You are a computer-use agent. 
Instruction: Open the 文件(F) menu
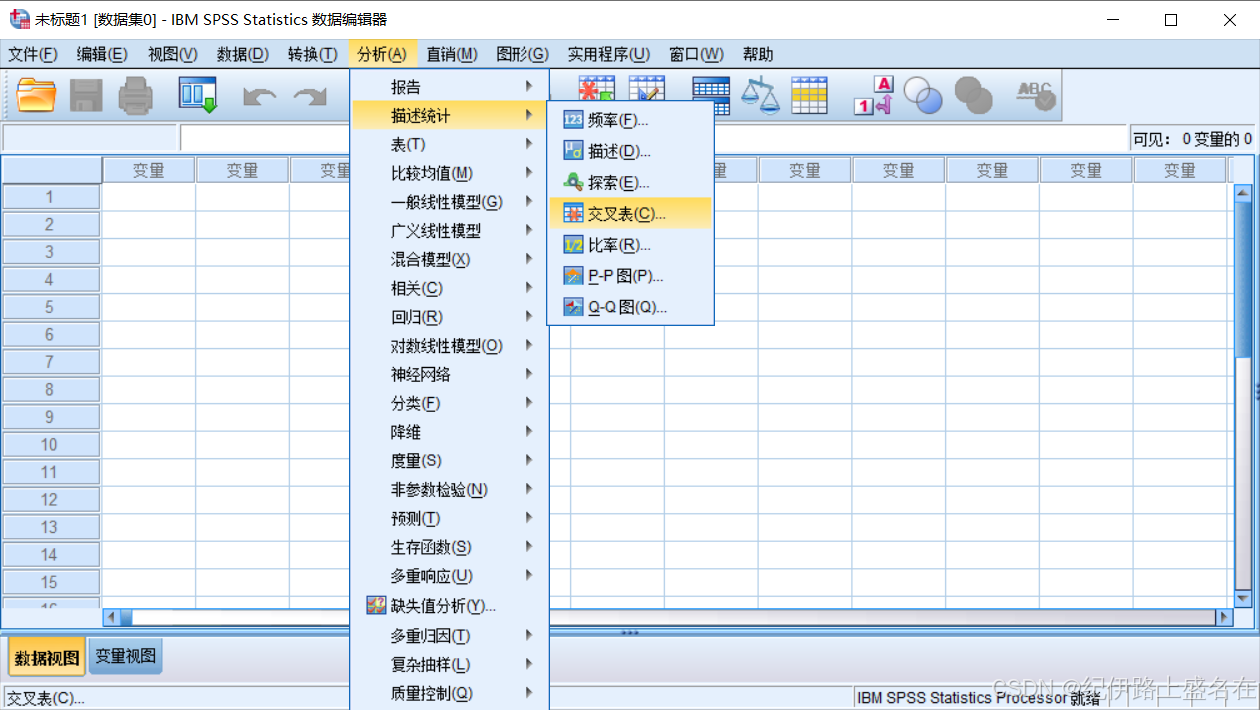tap(33, 54)
